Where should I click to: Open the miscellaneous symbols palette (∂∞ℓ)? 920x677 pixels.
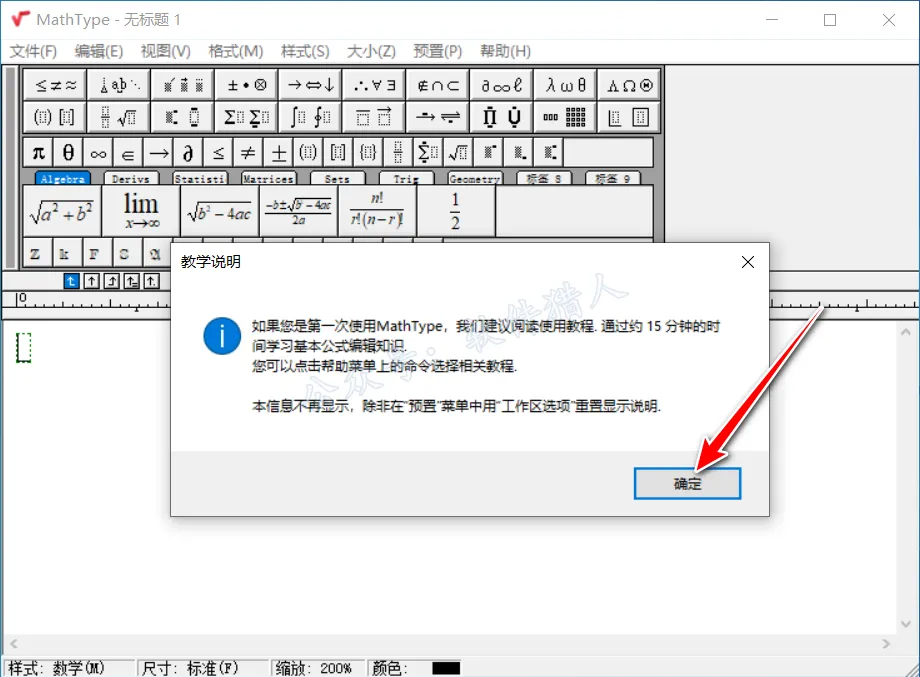[502, 85]
